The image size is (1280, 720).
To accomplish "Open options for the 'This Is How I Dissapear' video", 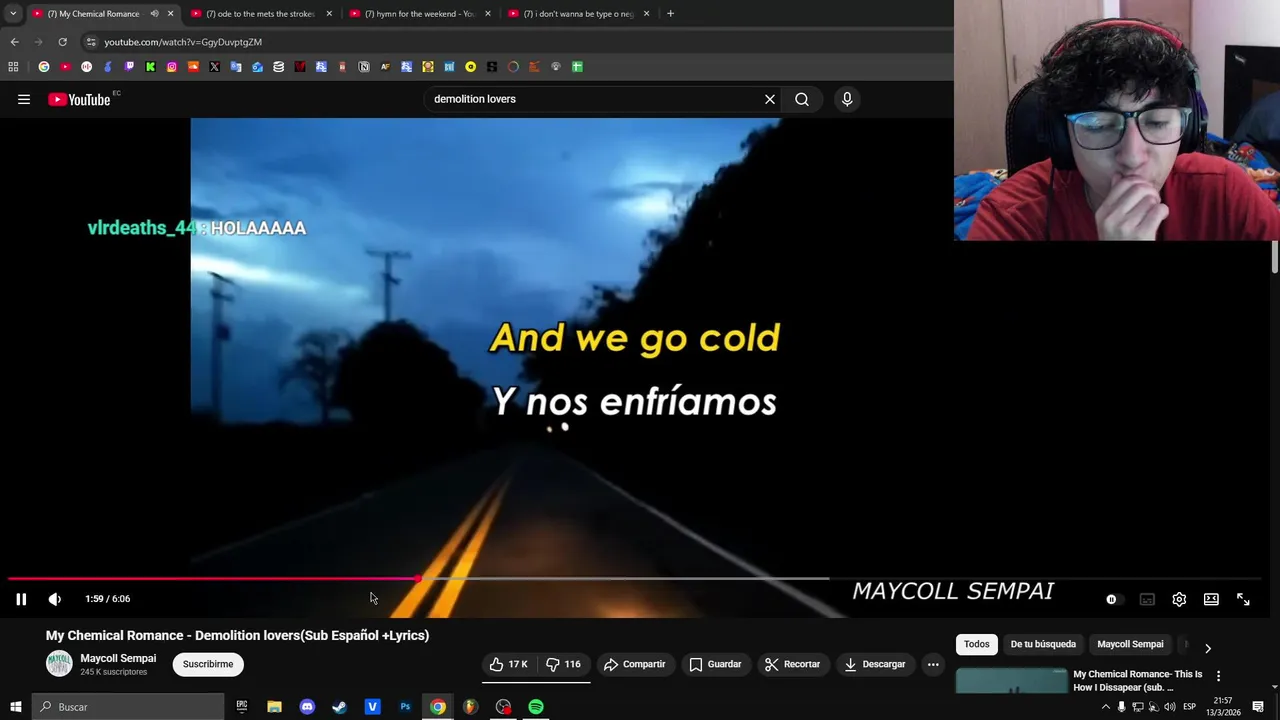I will [1218, 676].
